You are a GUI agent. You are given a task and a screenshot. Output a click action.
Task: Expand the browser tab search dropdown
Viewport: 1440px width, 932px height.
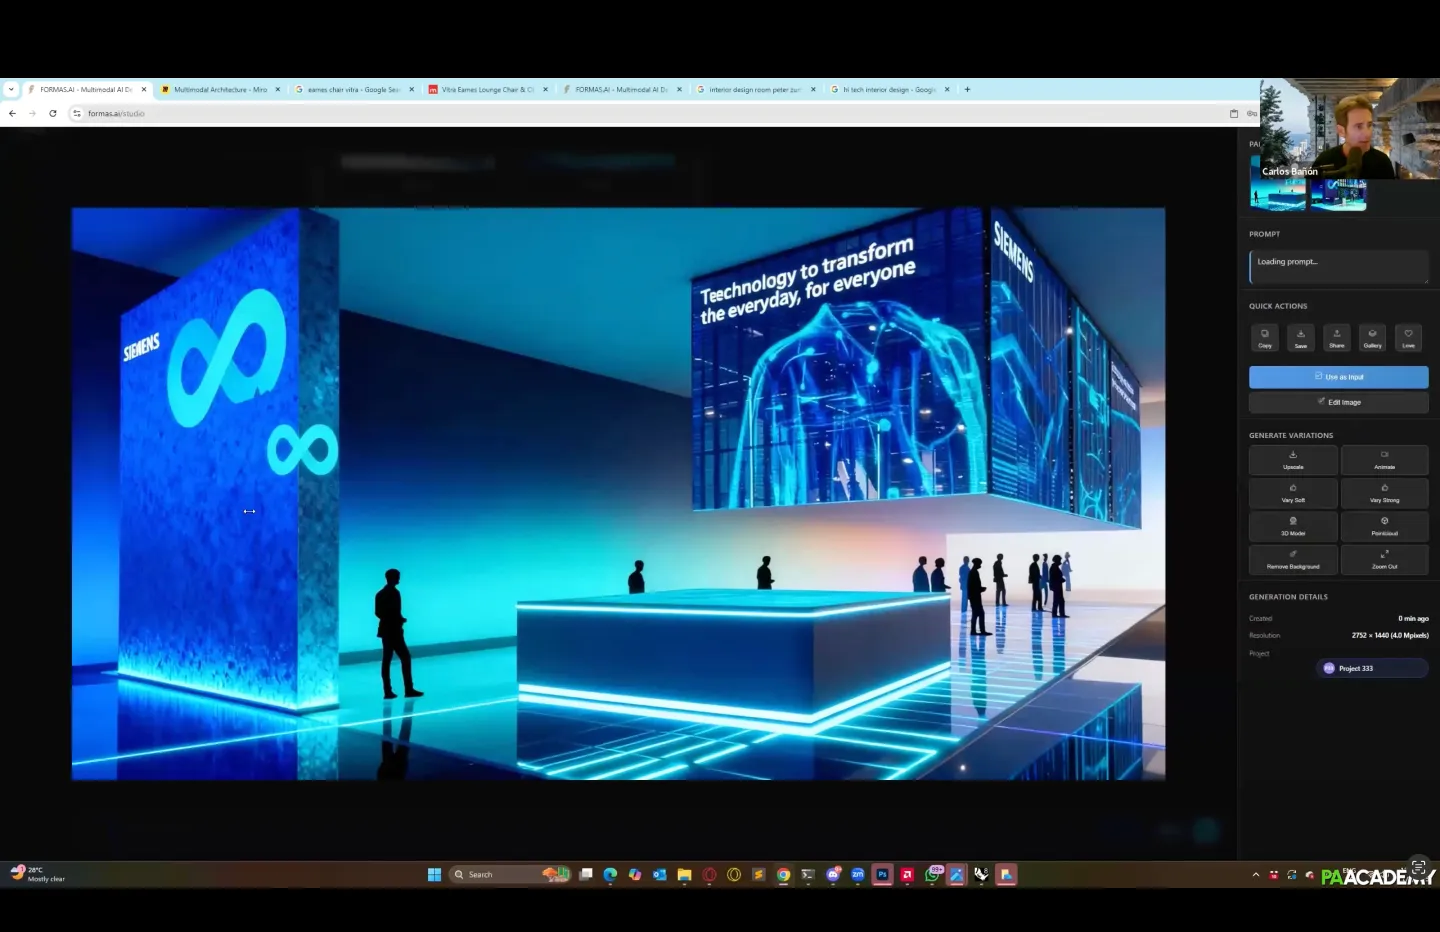pyautogui.click(x=11, y=89)
